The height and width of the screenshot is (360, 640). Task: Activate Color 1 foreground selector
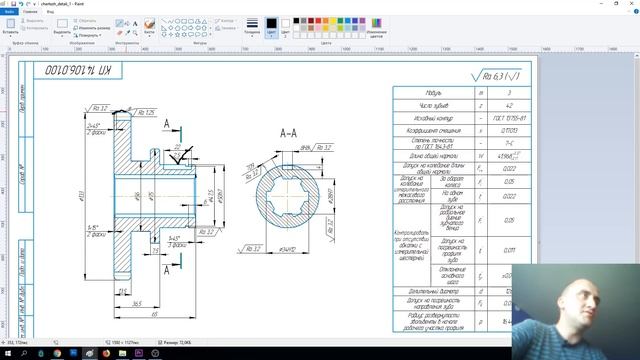271,28
